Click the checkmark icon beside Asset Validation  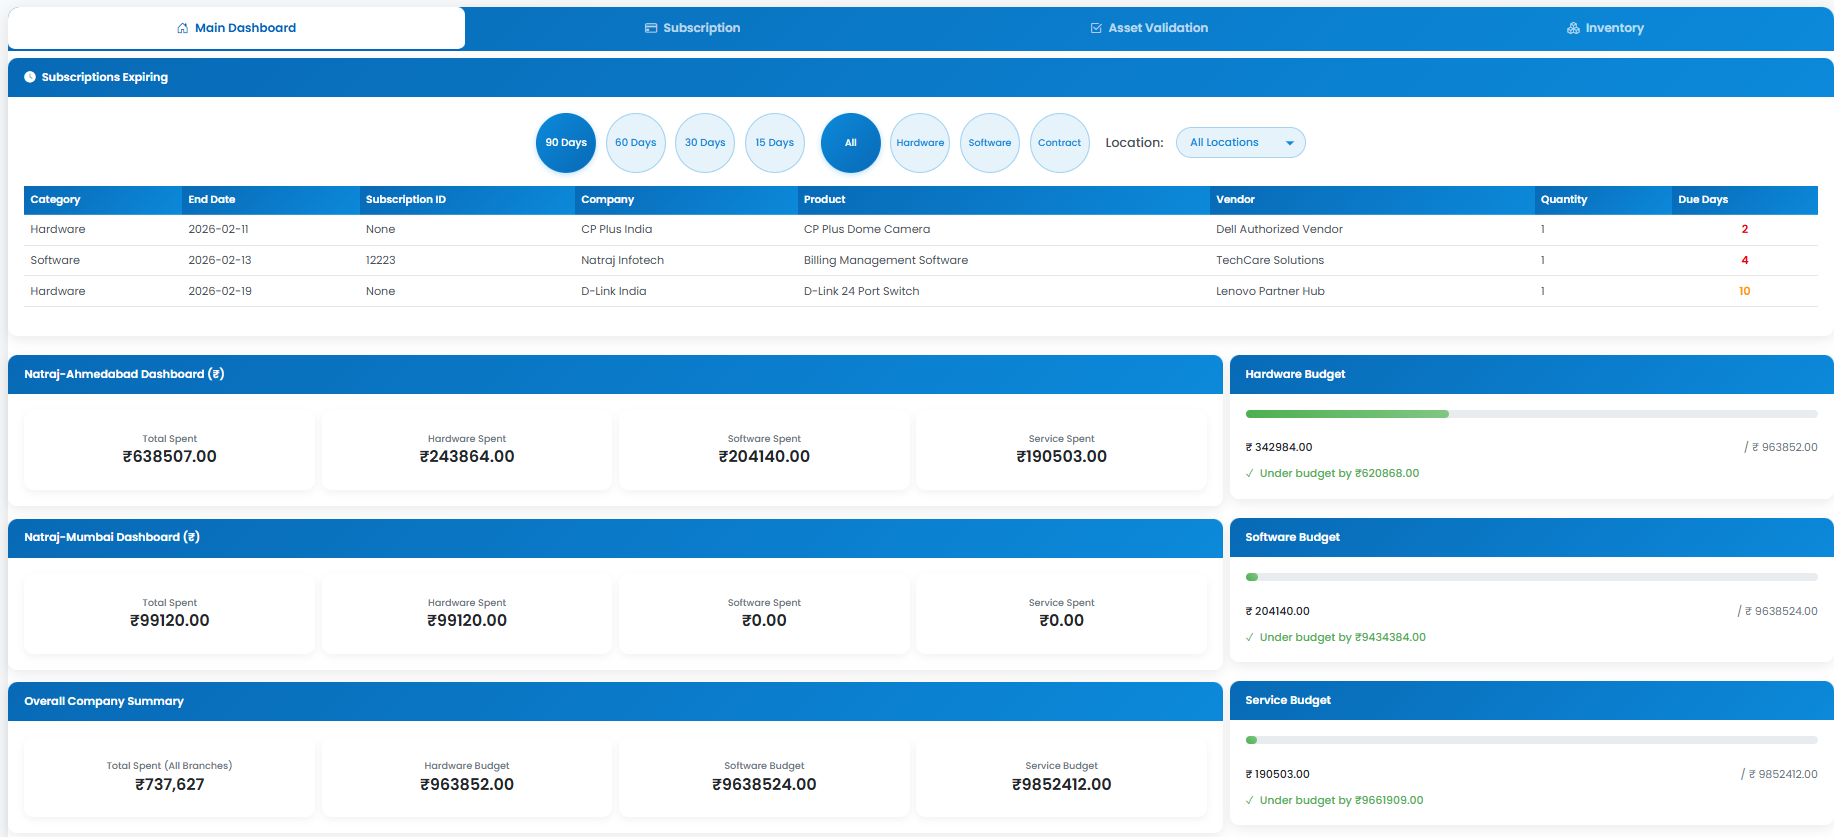click(1096, 28)
